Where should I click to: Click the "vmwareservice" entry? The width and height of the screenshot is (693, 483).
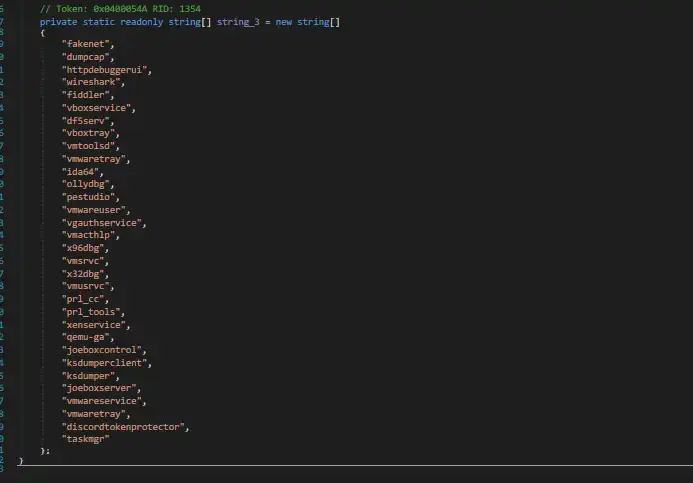pyautogui.click(x=102, y=400)
